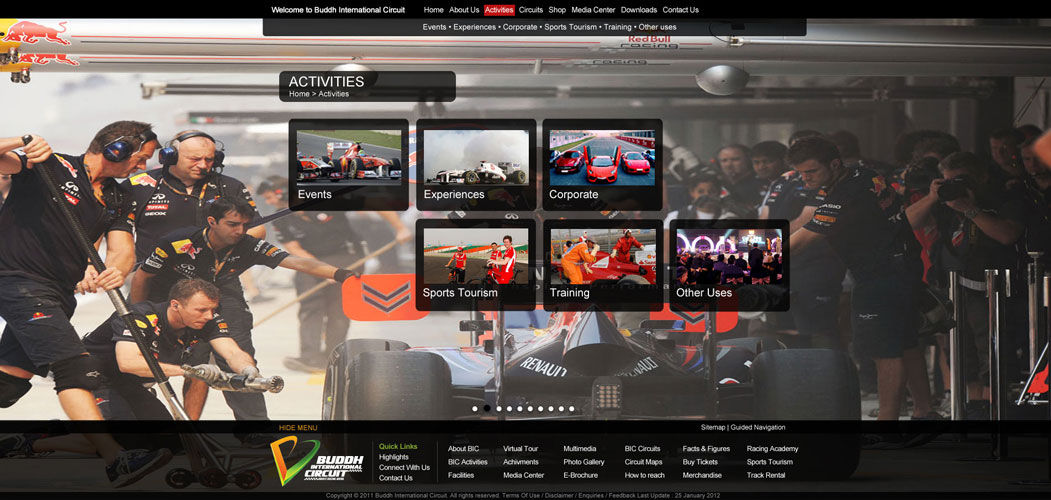
Task: Click the first slideshow pagination dot
Action: pyautogui.click(x=475, y=409)
